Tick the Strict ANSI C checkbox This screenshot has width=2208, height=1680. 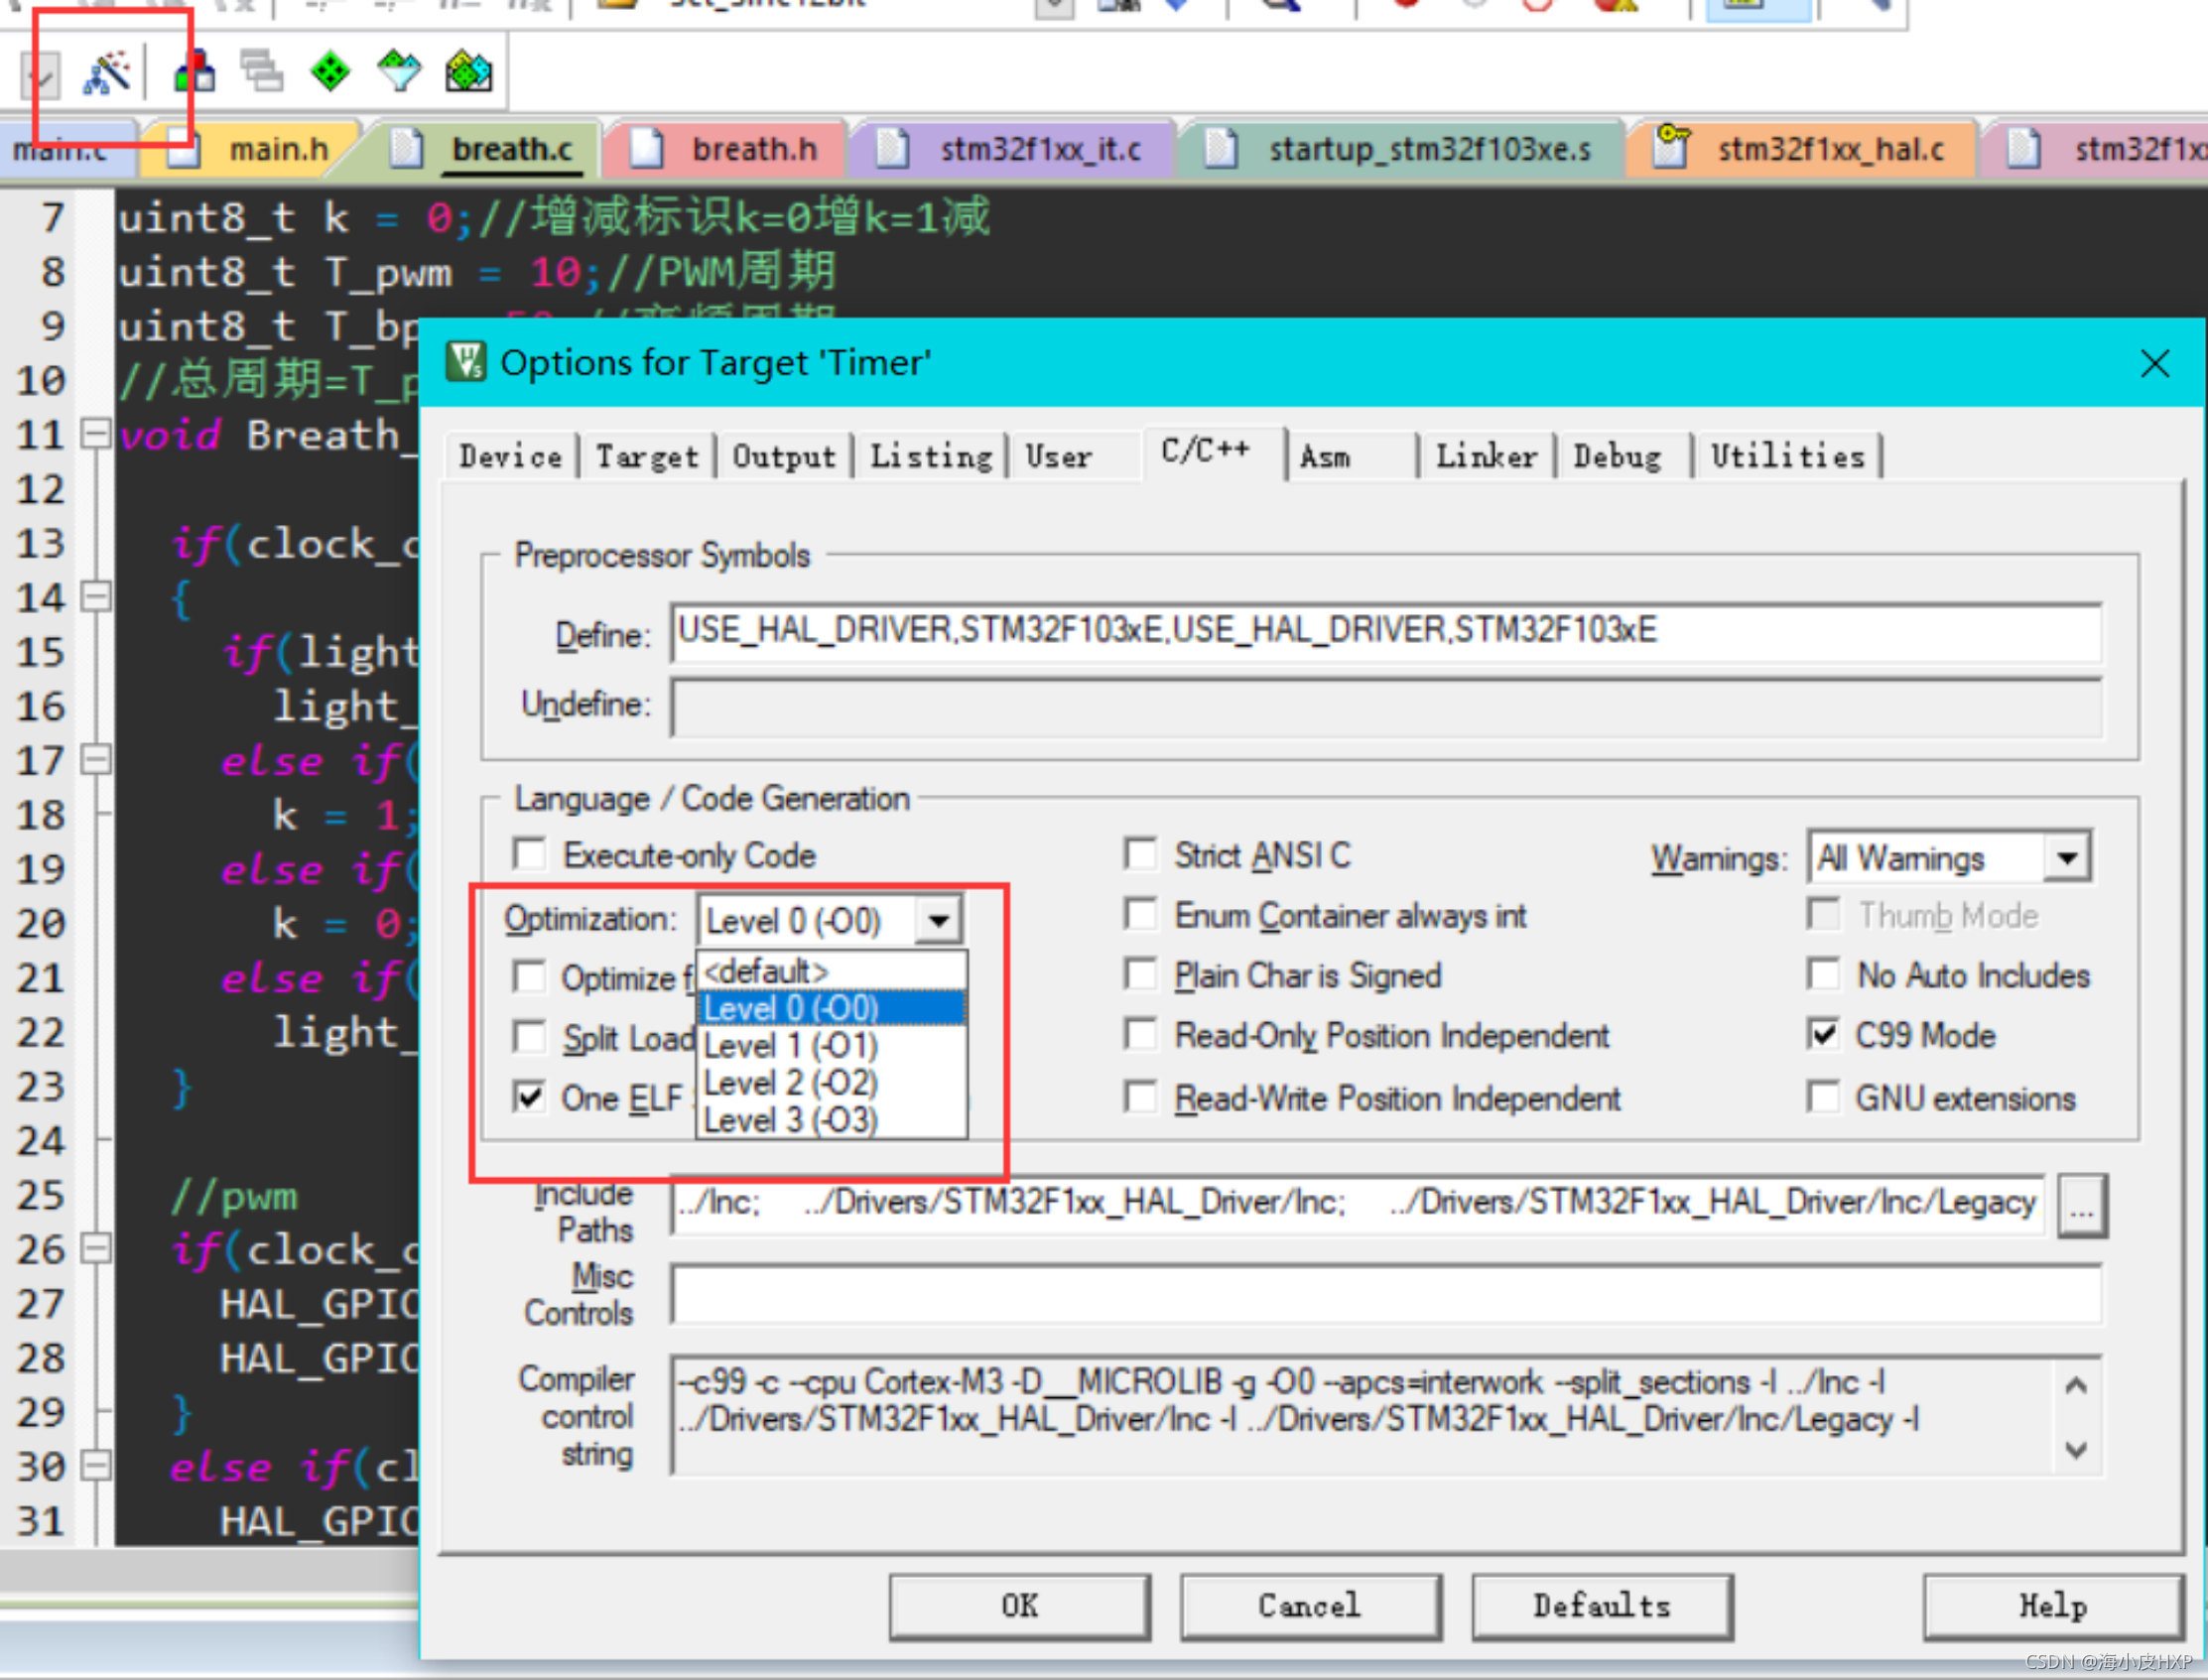(x=1140, y=855)
